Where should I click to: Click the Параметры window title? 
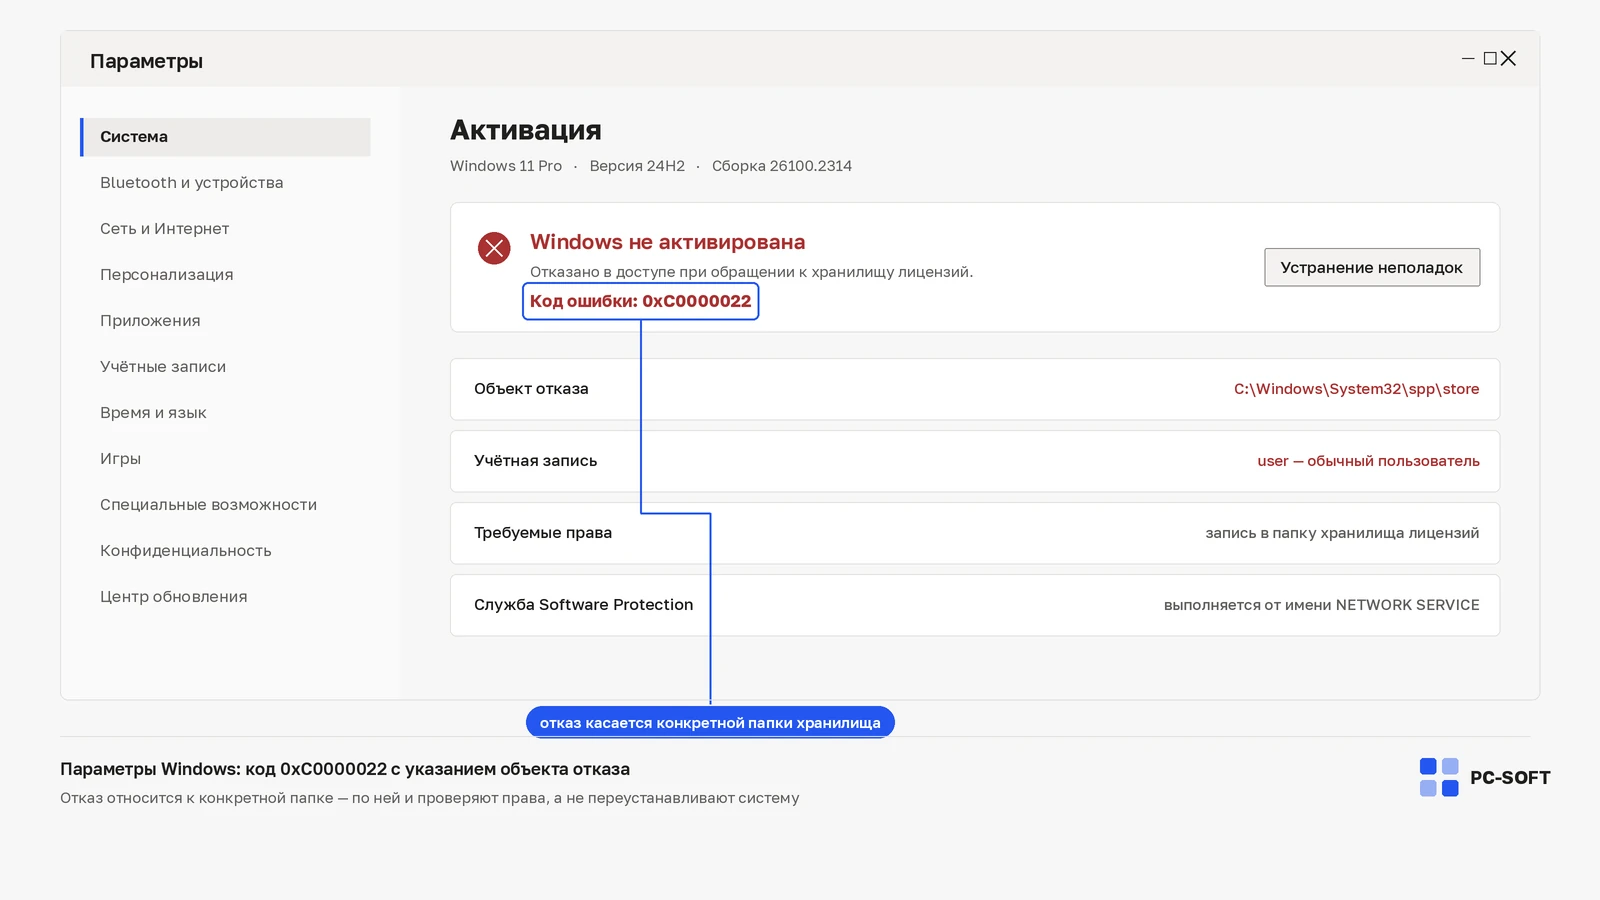[x=146, y=61]
